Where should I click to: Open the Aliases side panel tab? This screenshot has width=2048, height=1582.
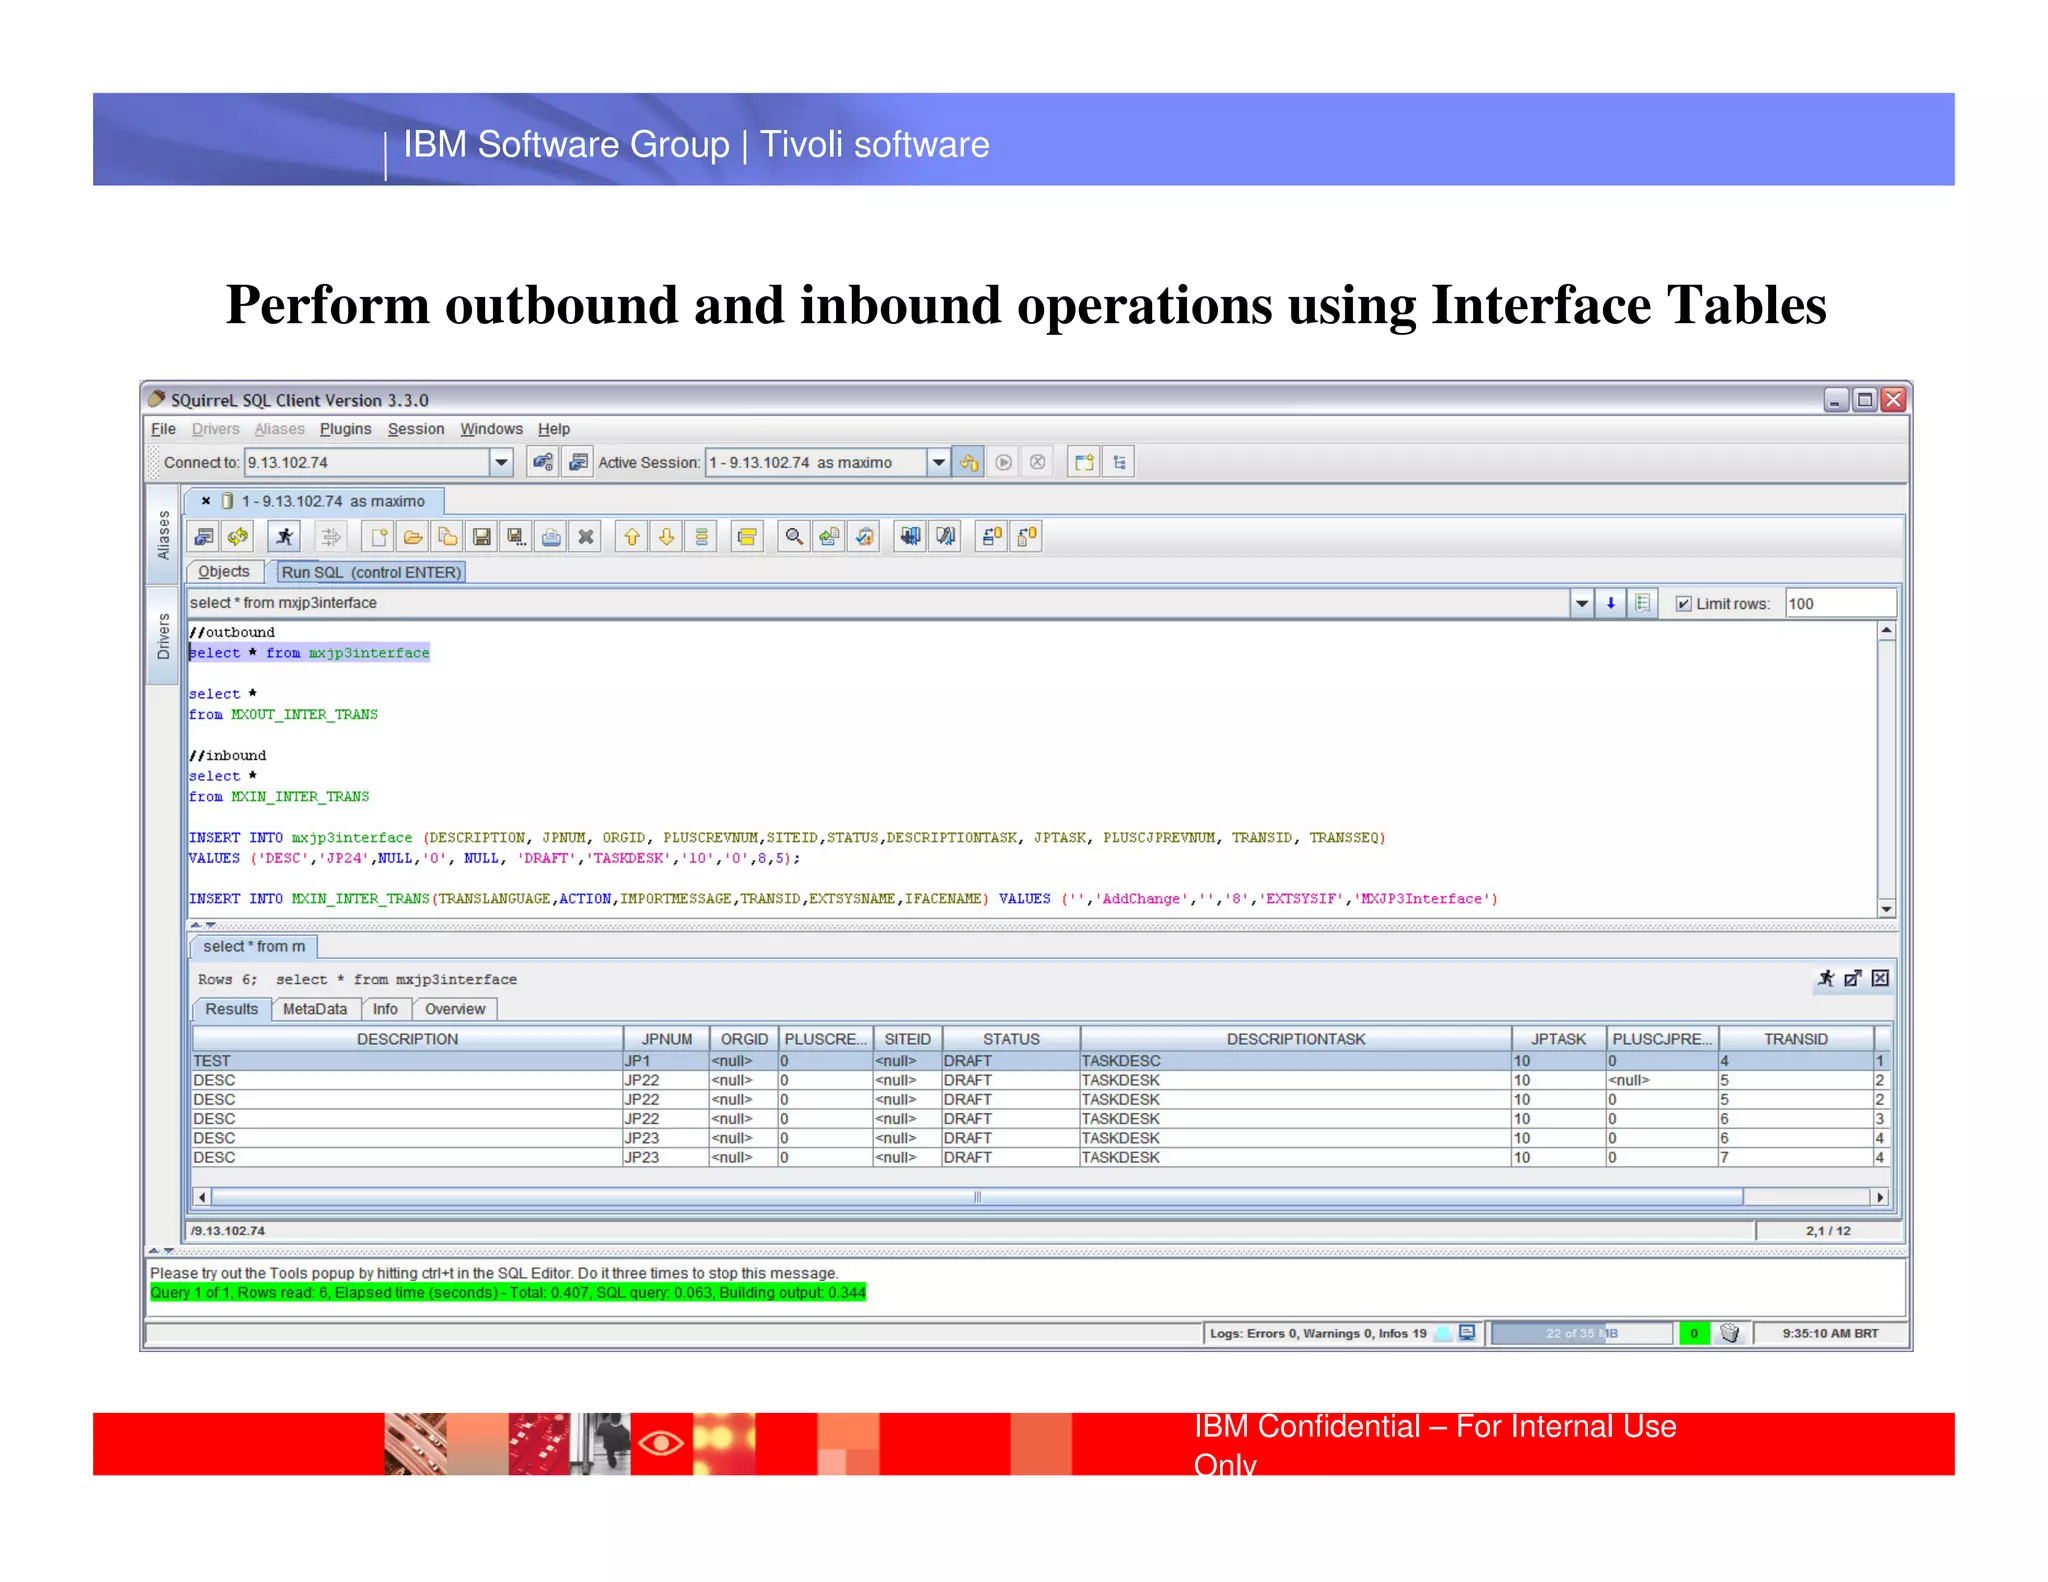coord(163,535)
